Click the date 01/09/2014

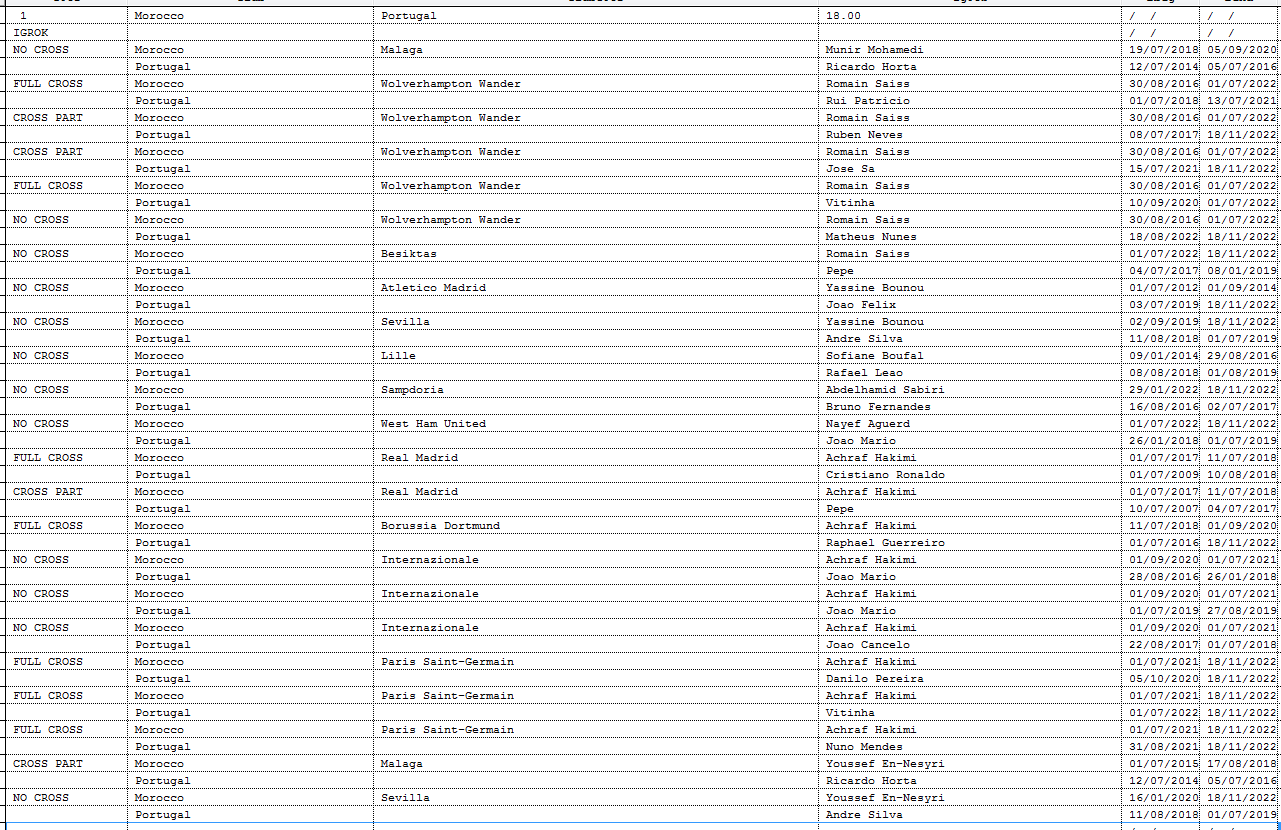tap(1241, 288)
